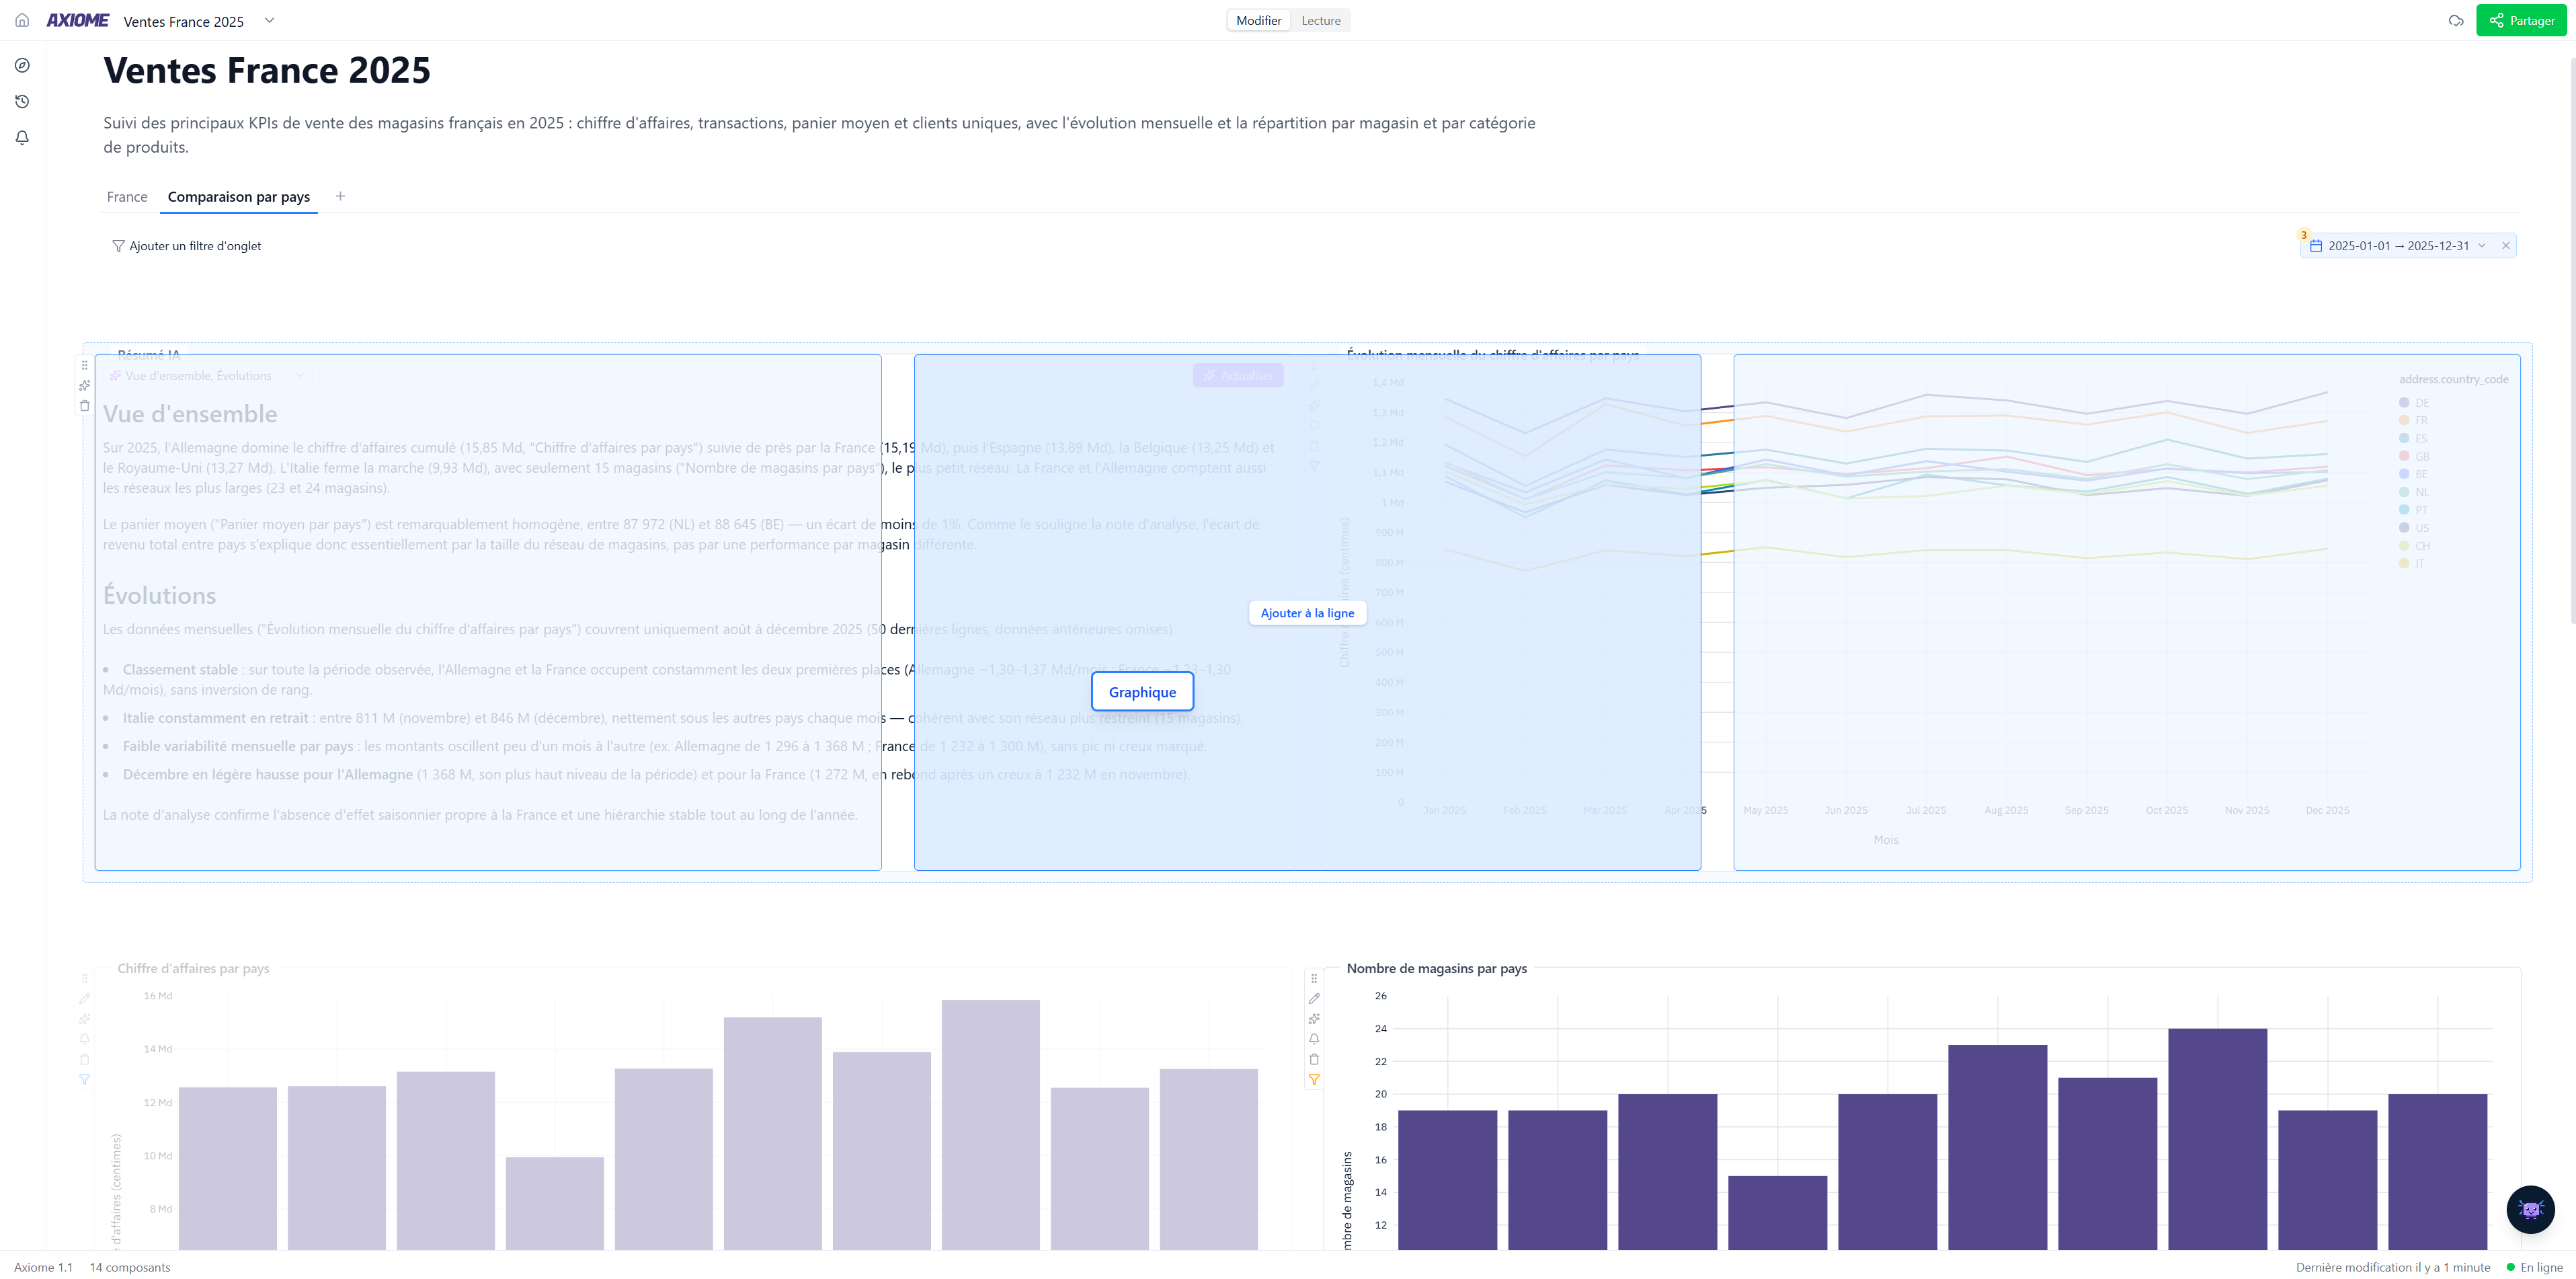Add a new tab with the plus icon
2576x1279 pixels.
(340, 196)
